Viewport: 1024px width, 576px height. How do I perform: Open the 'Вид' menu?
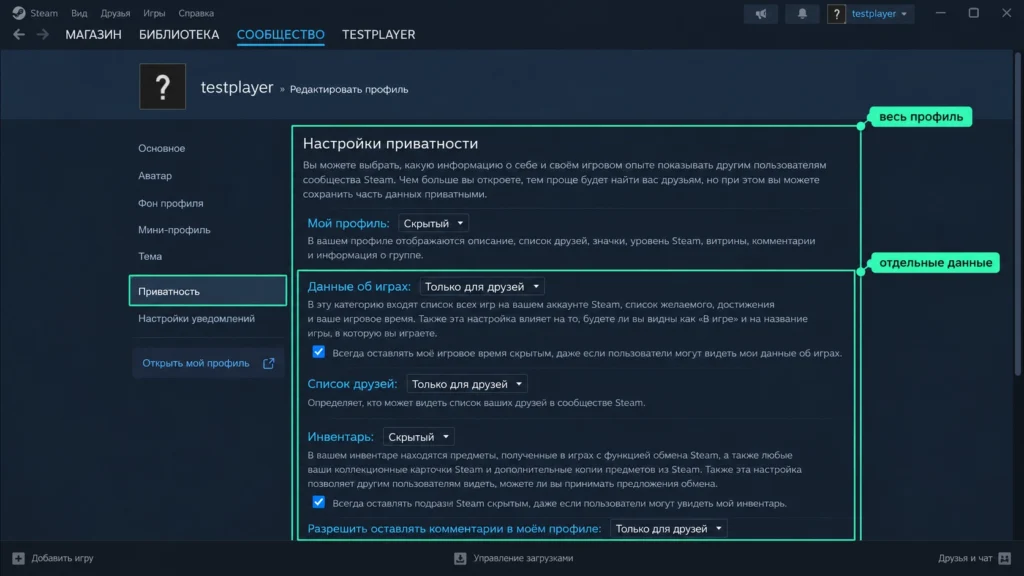pyautogui.click(x=79, y=13)
